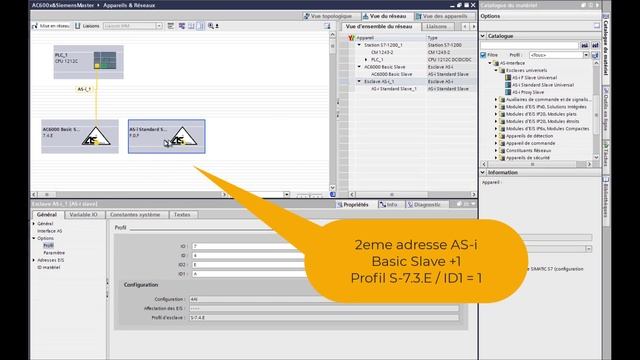Select Paramètre under Options
The height and width of the screenshot is (360, 640).
coord(54,253)
